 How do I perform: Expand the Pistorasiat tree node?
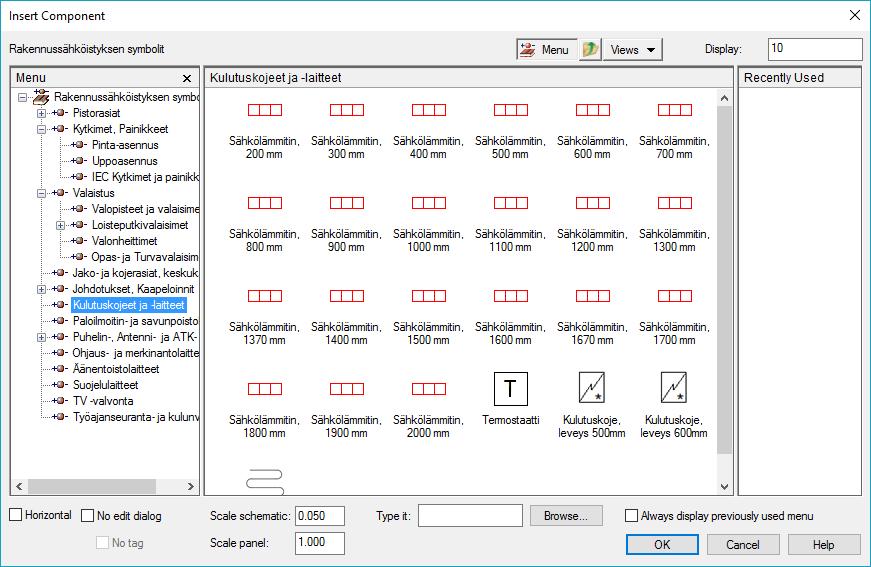pyautogui.click(x=41, y=113)
